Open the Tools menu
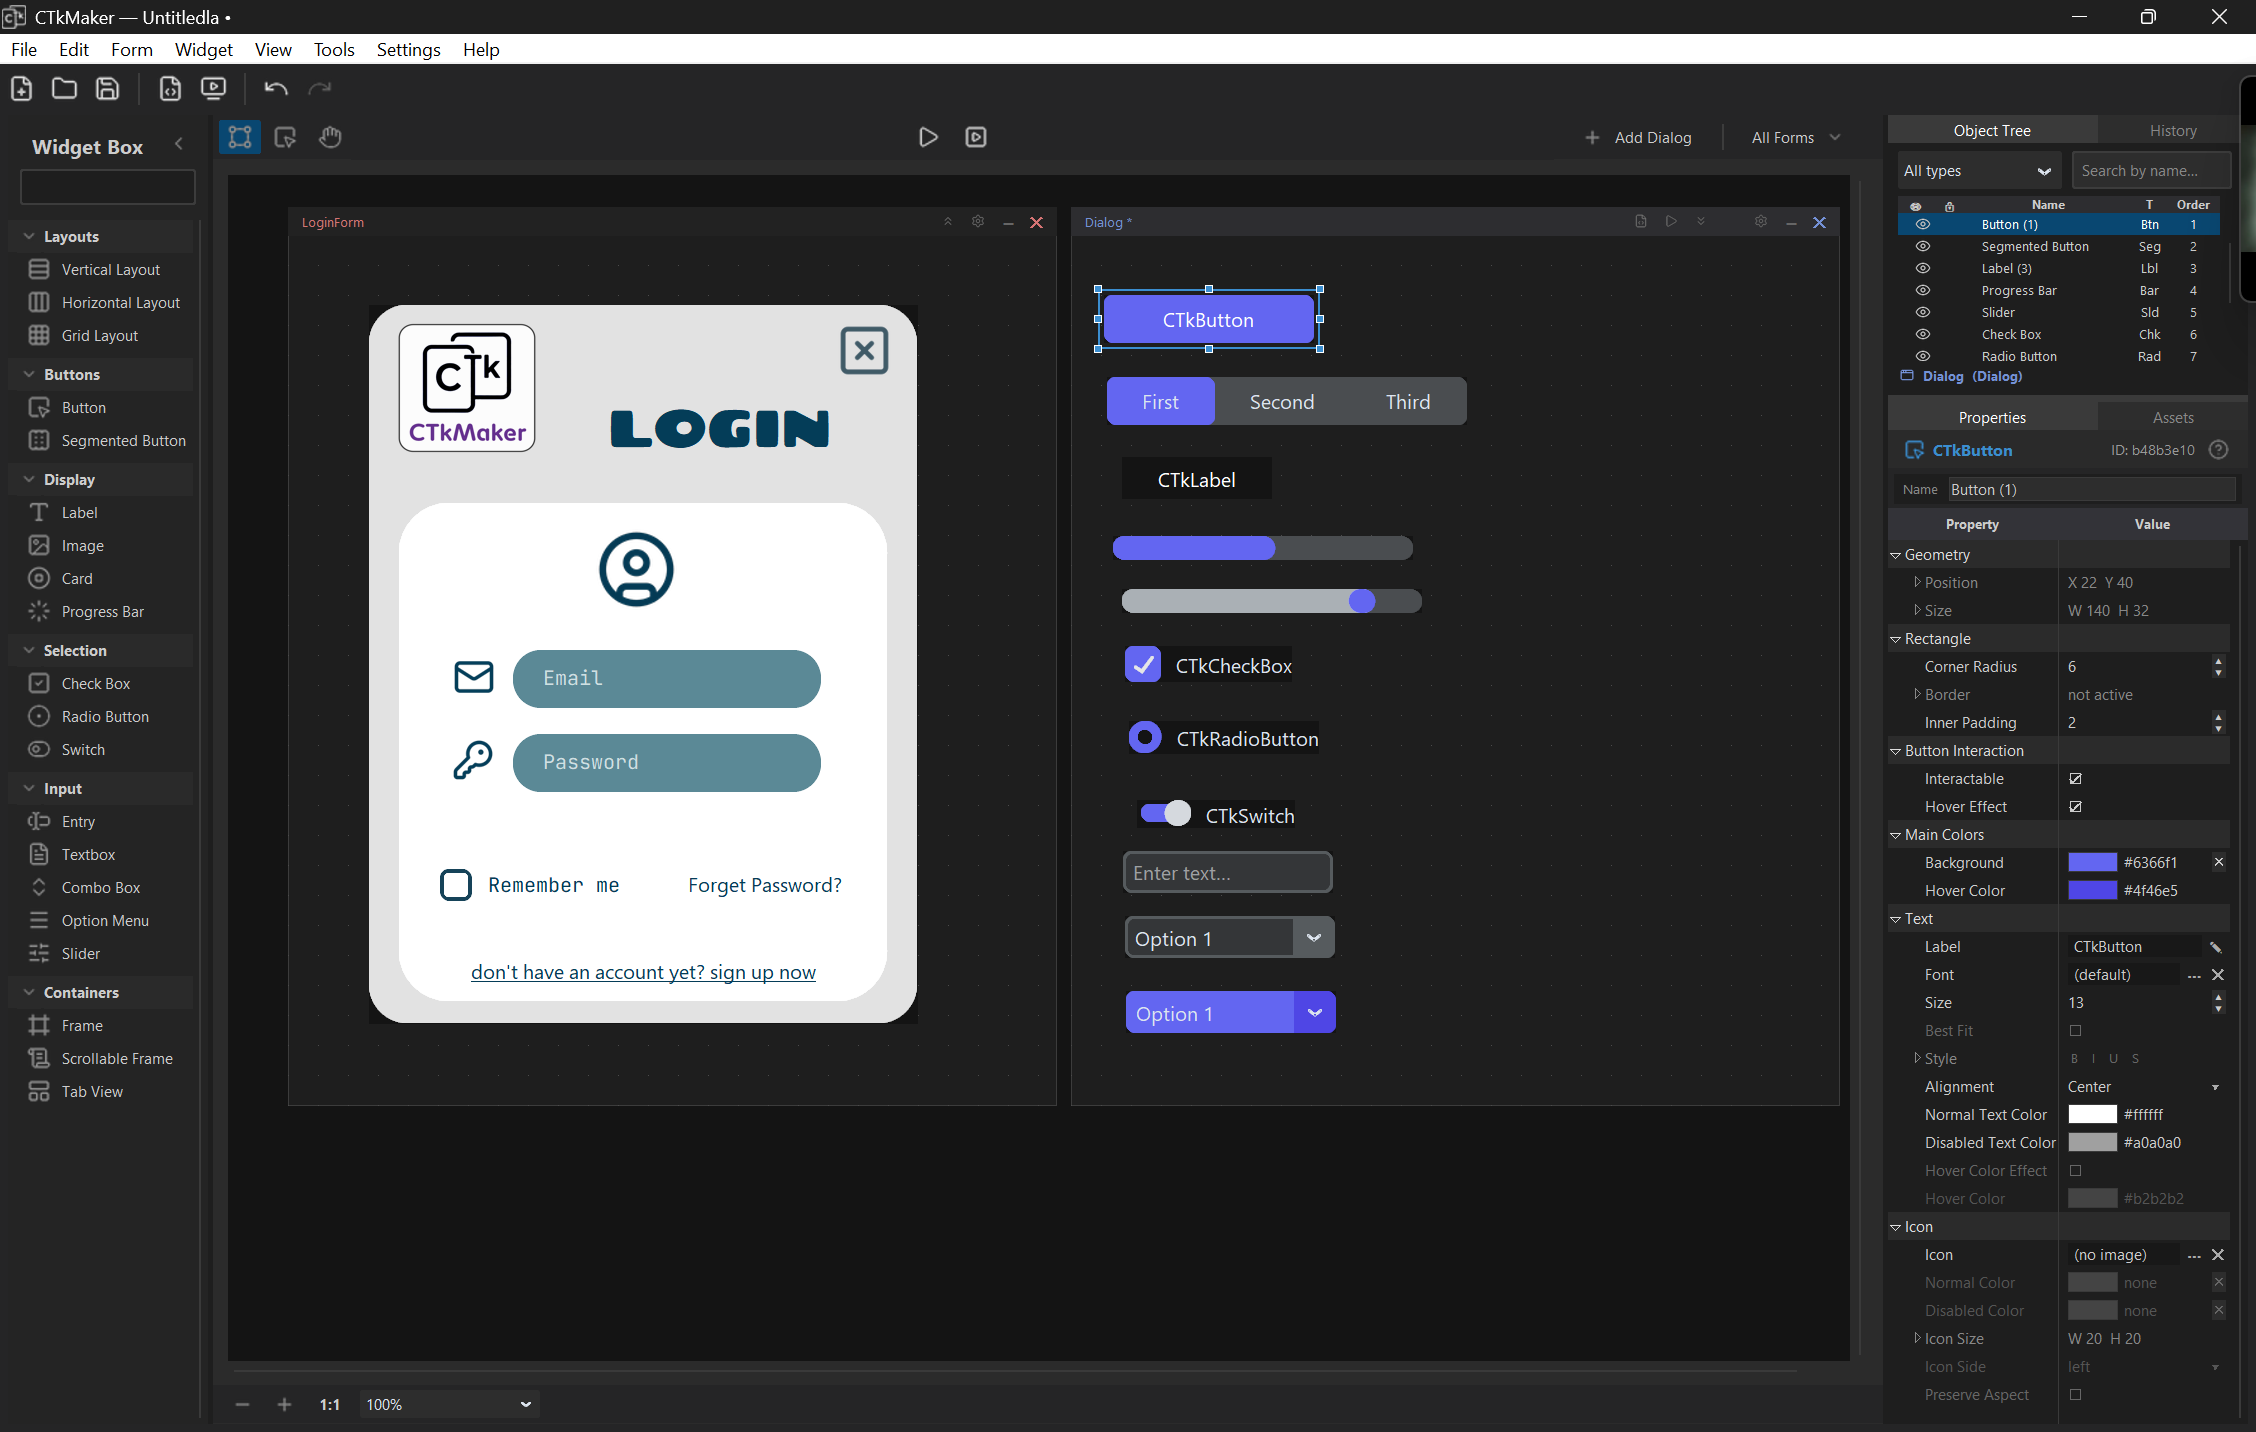2256x1432 pixels. pos(334,50)
